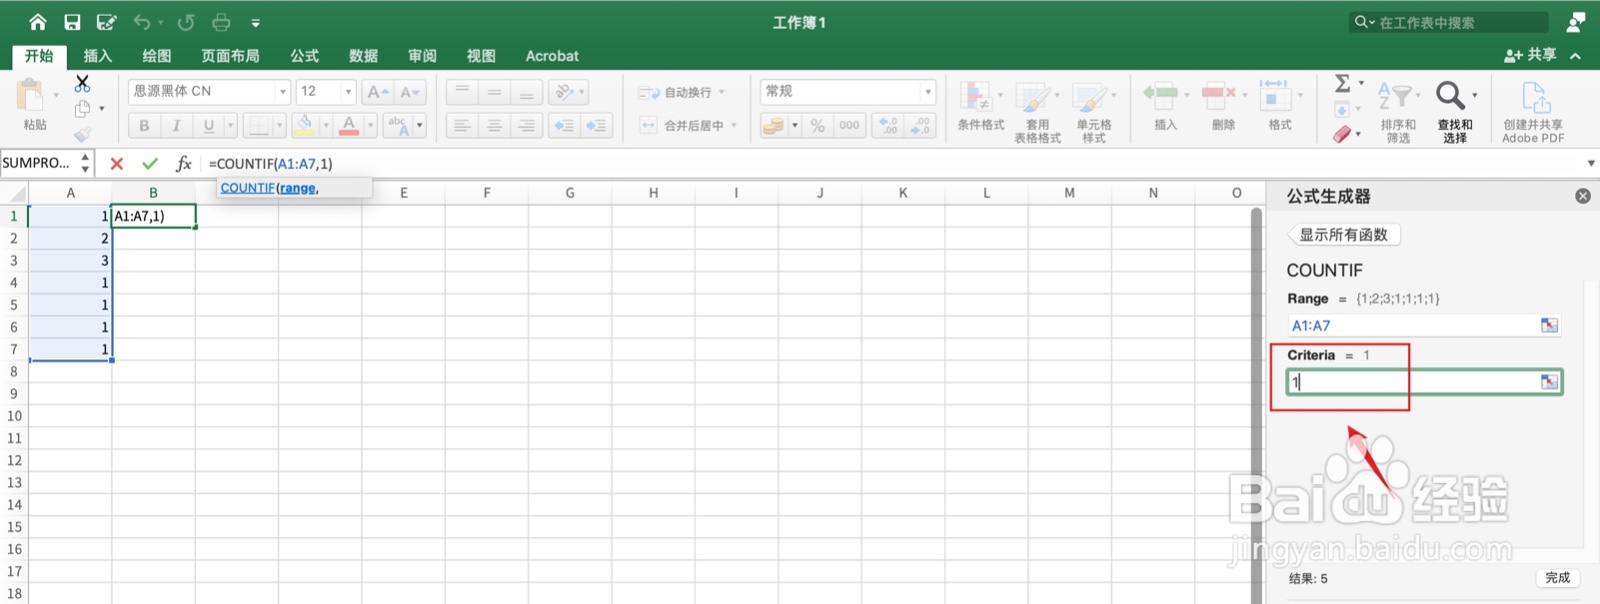Align text to top of cell
The width and height of the screenshot is (1600, 604).
[461, 92]
